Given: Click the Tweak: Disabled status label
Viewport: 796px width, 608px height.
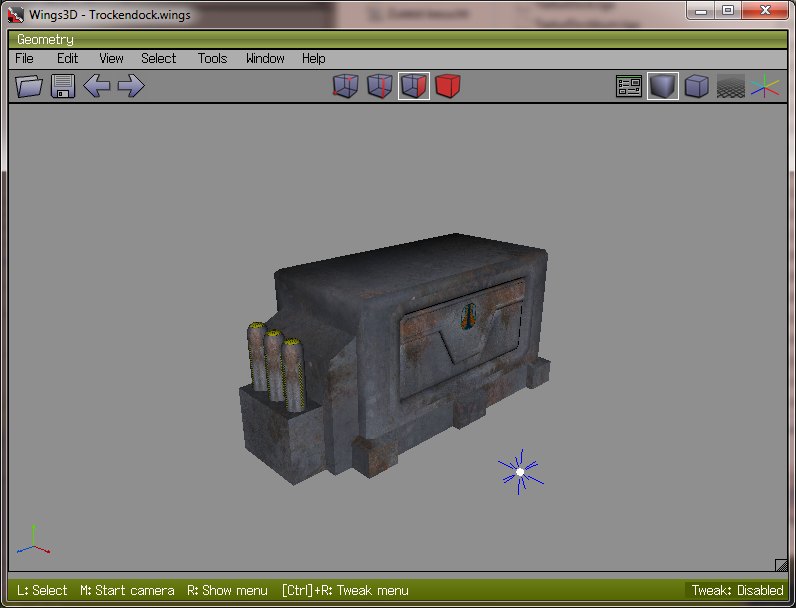Looking at the screenshot, I should (x=737, y=590).
